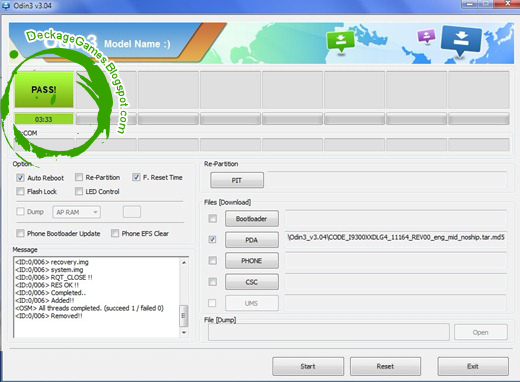520x382 pixels.
Task: Click the Exit button
Action: tap(473, 366)
